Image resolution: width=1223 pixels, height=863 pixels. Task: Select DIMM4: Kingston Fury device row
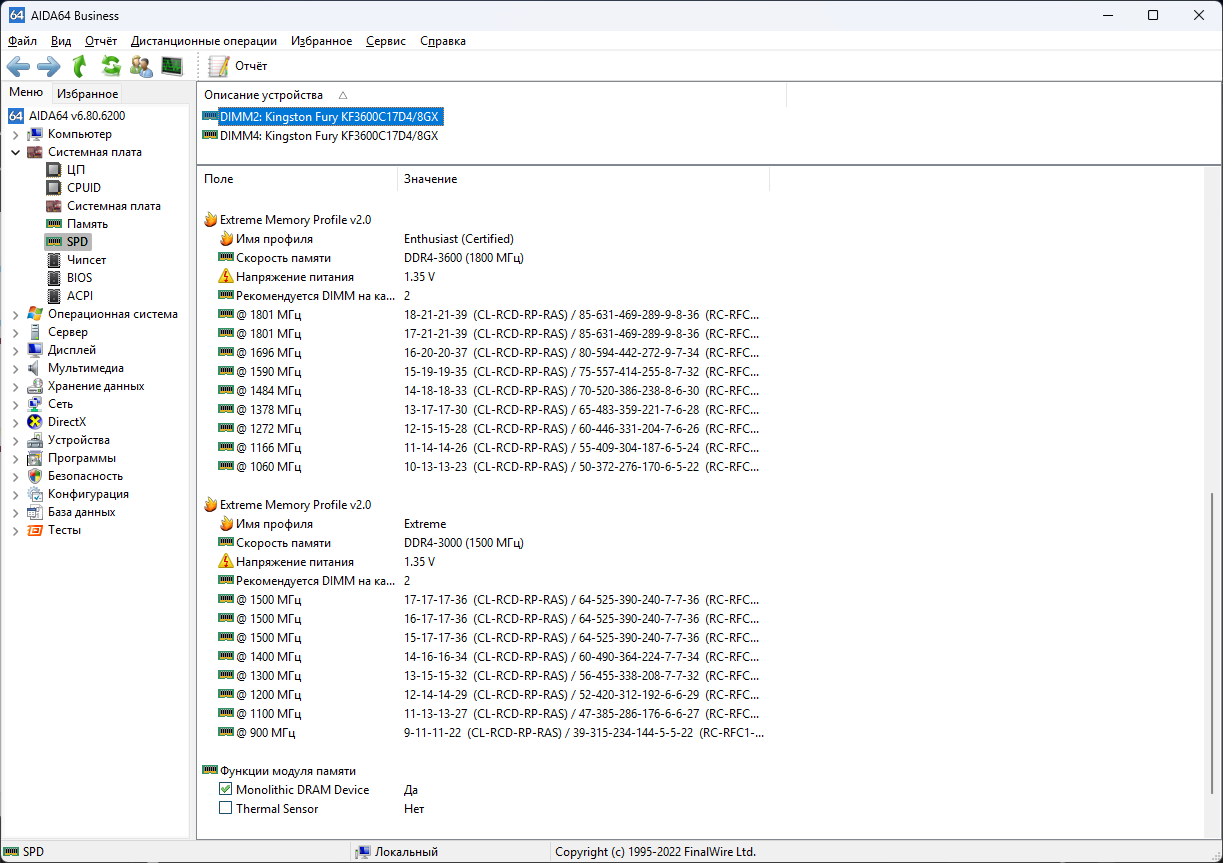pyautogui.click(x=320, y=135)
